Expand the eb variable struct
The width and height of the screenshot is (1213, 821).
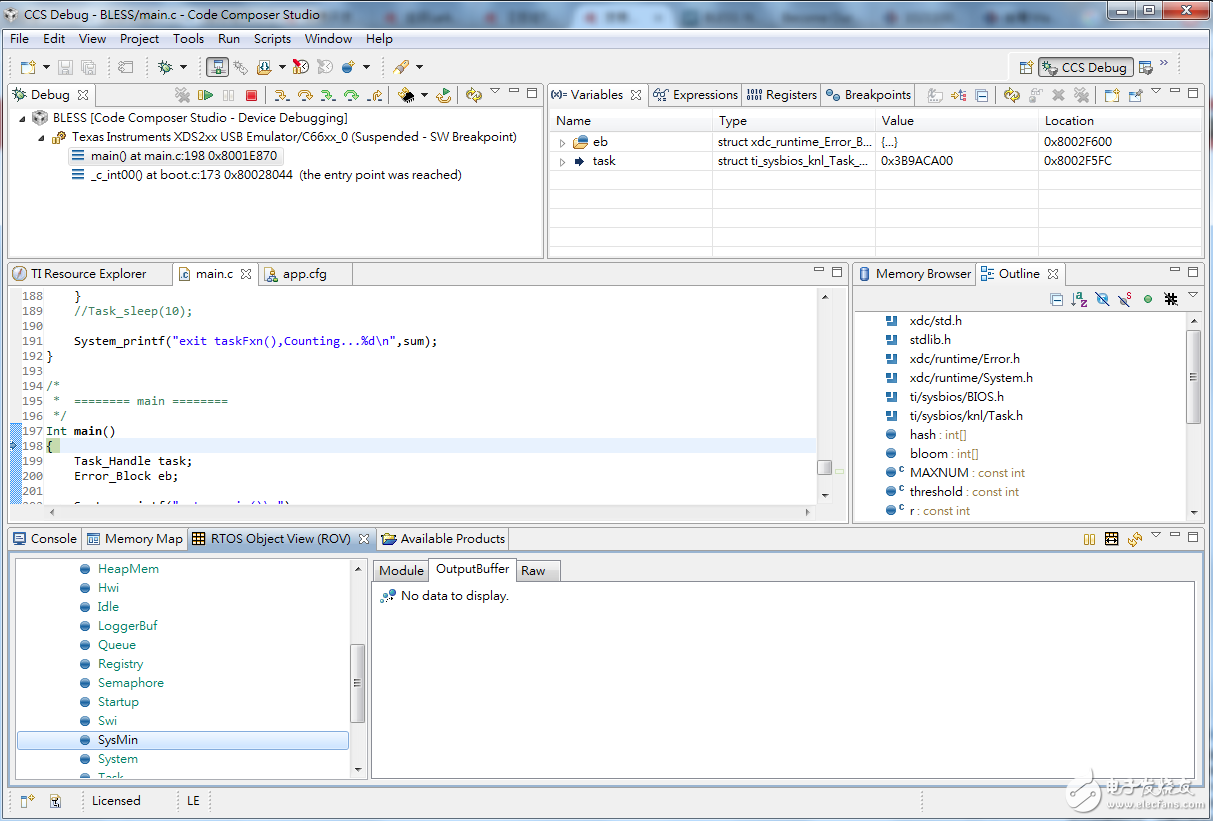563,142
